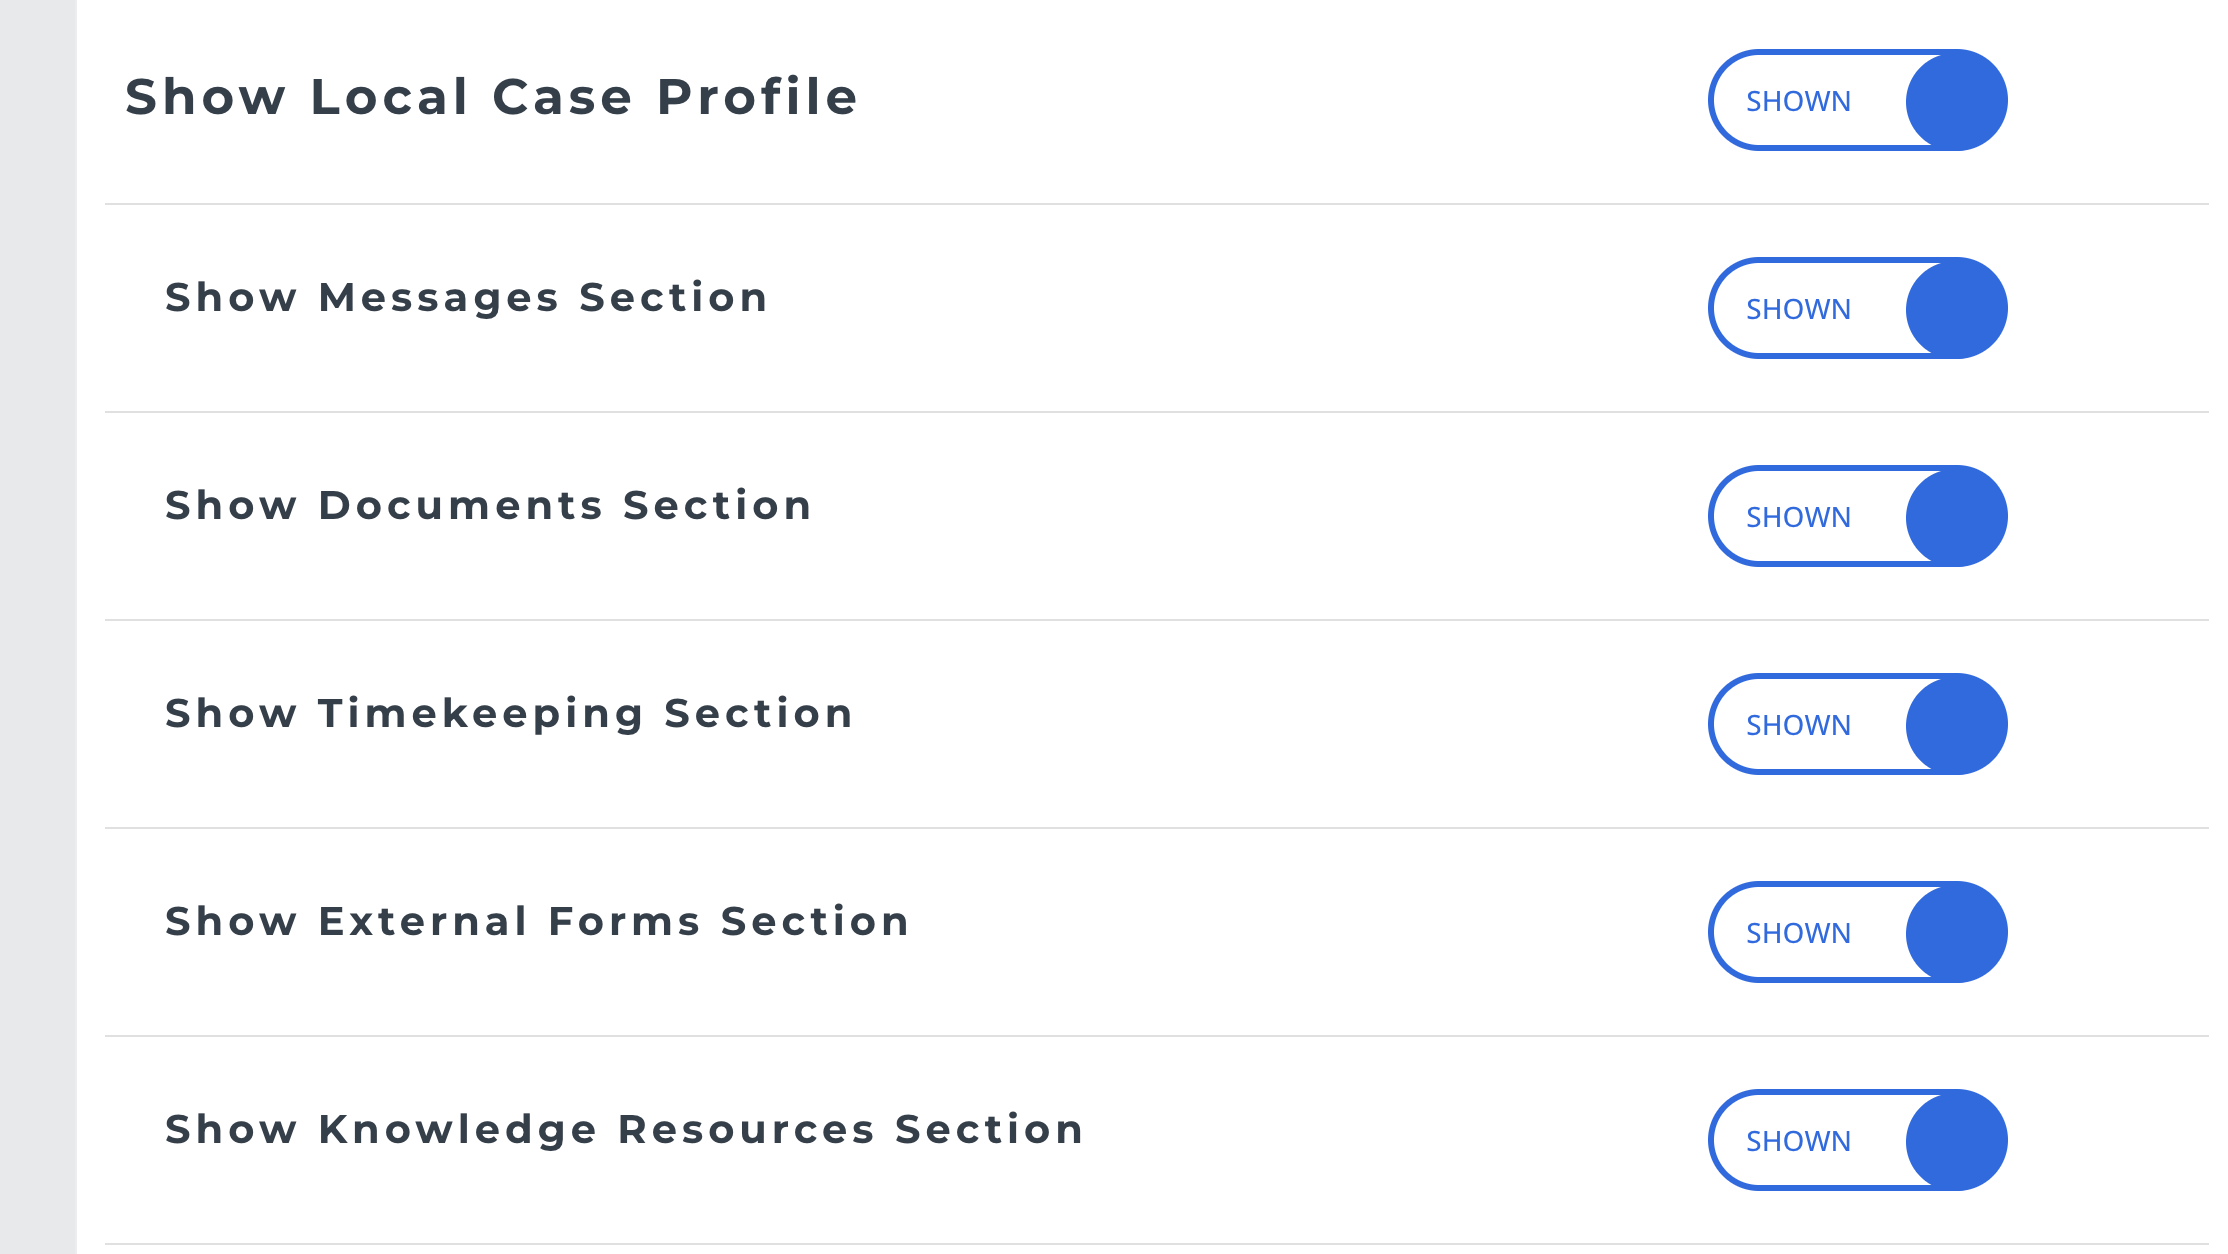Select the "Show Documents Section" label text
Screen dimensions: 2228x1254
point(488,506)
